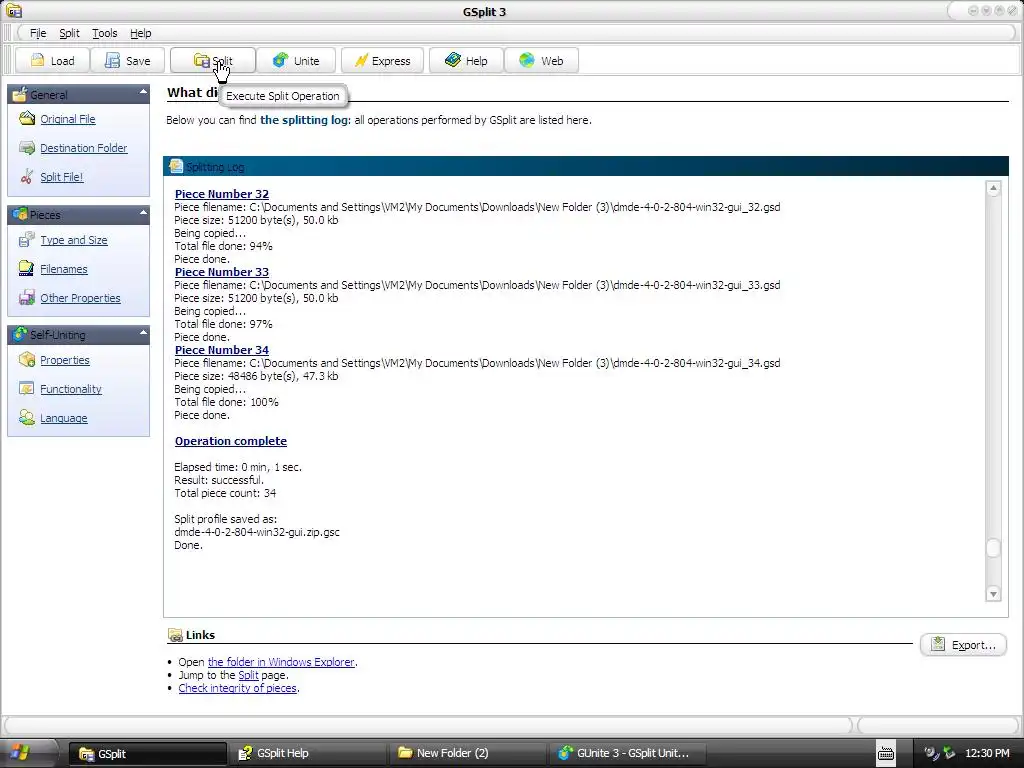Image resolution: width=1024 pixels, height=768 pixels.
Task: Click the Destination Folder drive icon
Action: point(27,148)
